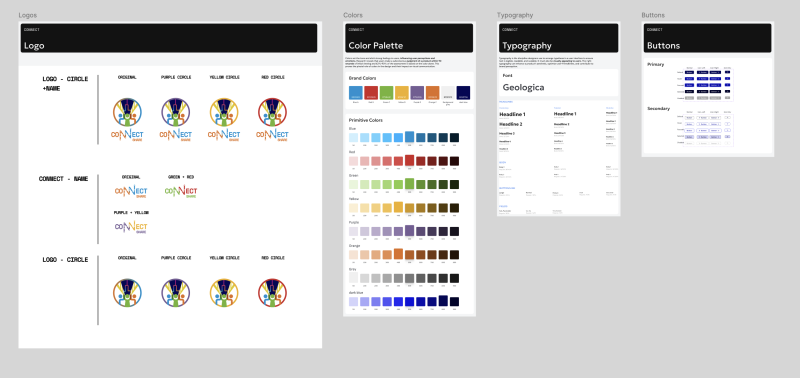This screenshot has height=378, width=800.
Task: Pick the light grey Brand Colors swatch
Action: (x=447, y=93)
